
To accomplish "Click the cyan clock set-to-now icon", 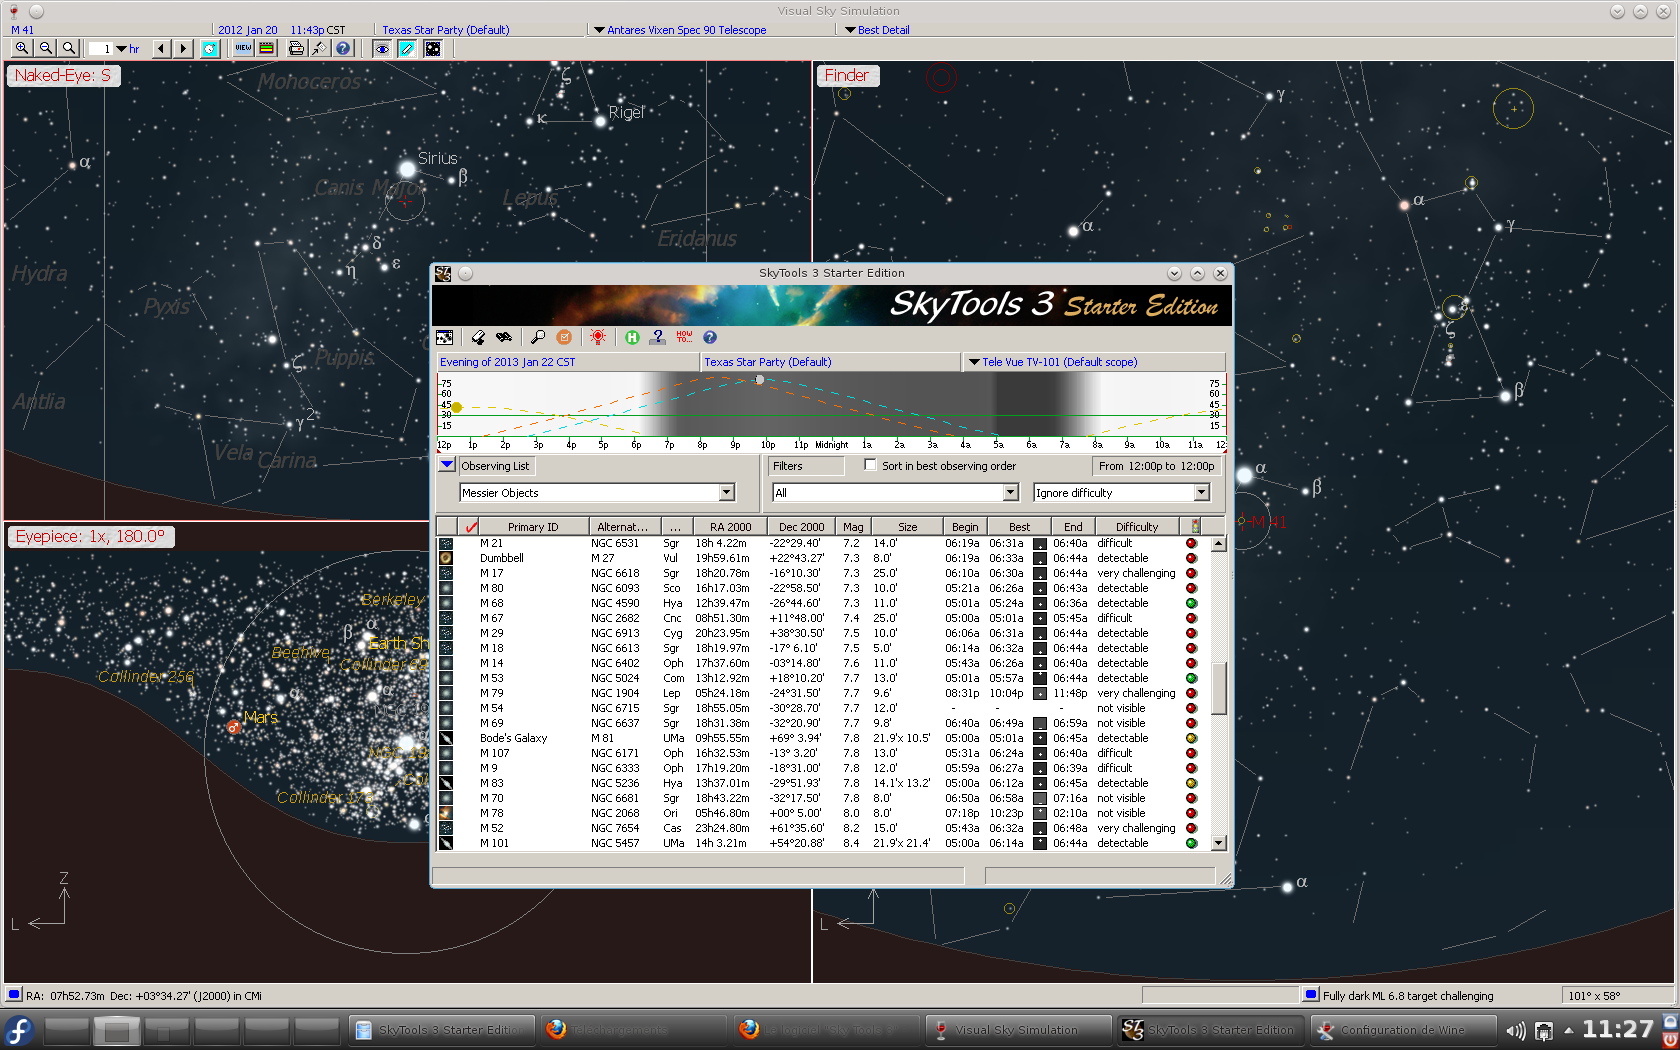I will (x=210, y=48).
